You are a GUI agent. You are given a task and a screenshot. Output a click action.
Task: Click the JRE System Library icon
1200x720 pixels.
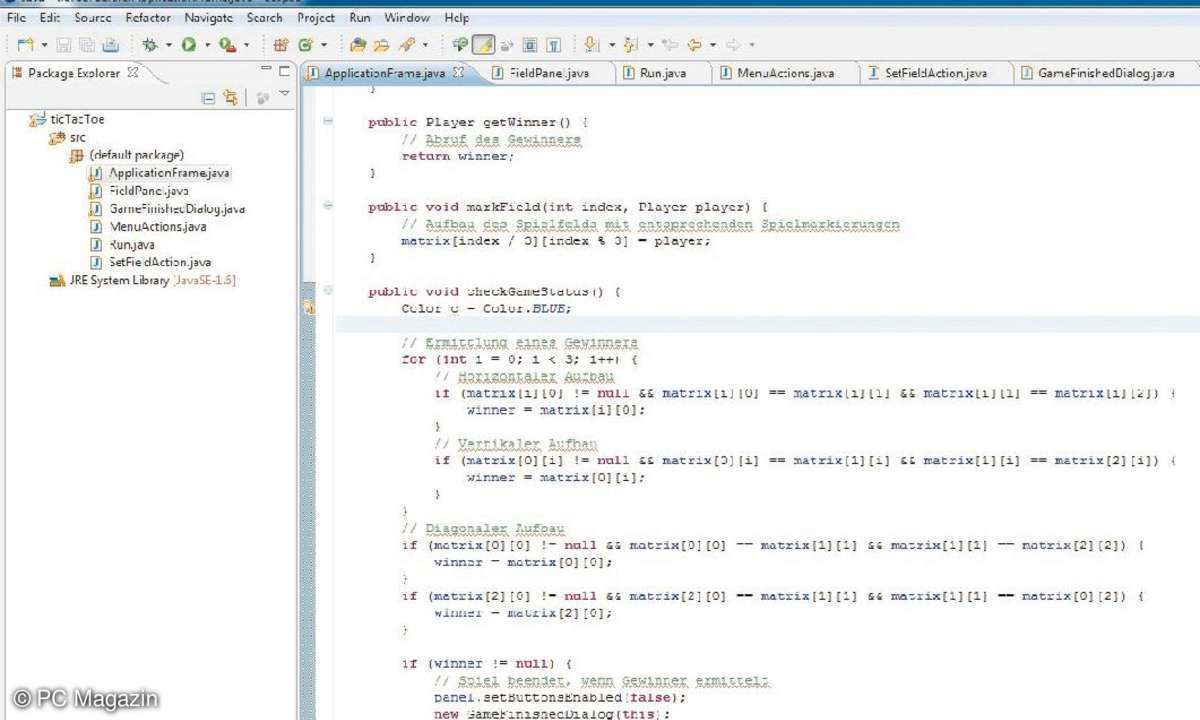tap(57, 280)
